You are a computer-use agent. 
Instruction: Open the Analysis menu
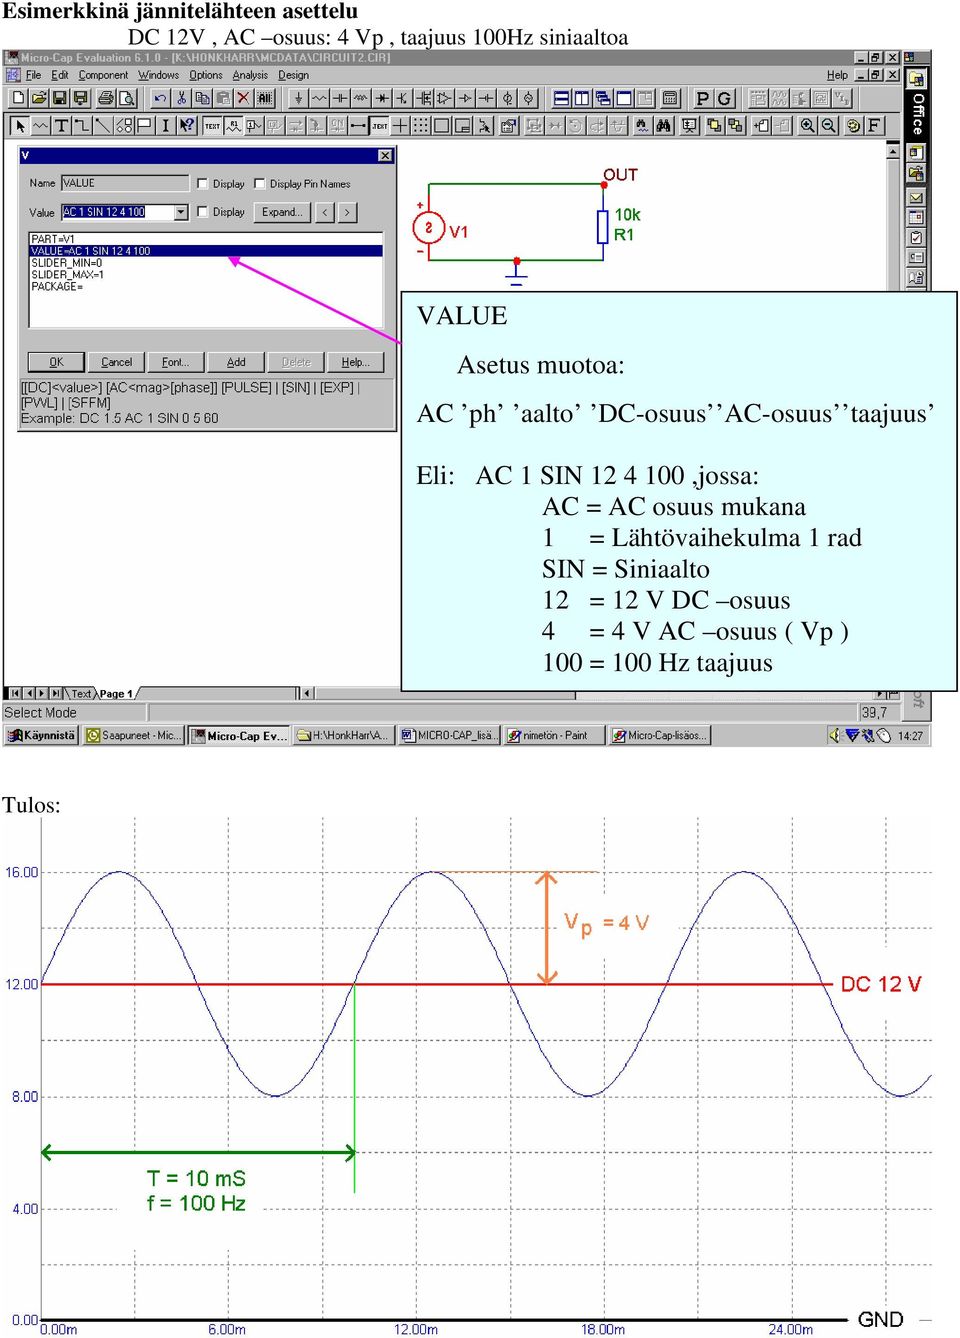[x=250, y=75]
